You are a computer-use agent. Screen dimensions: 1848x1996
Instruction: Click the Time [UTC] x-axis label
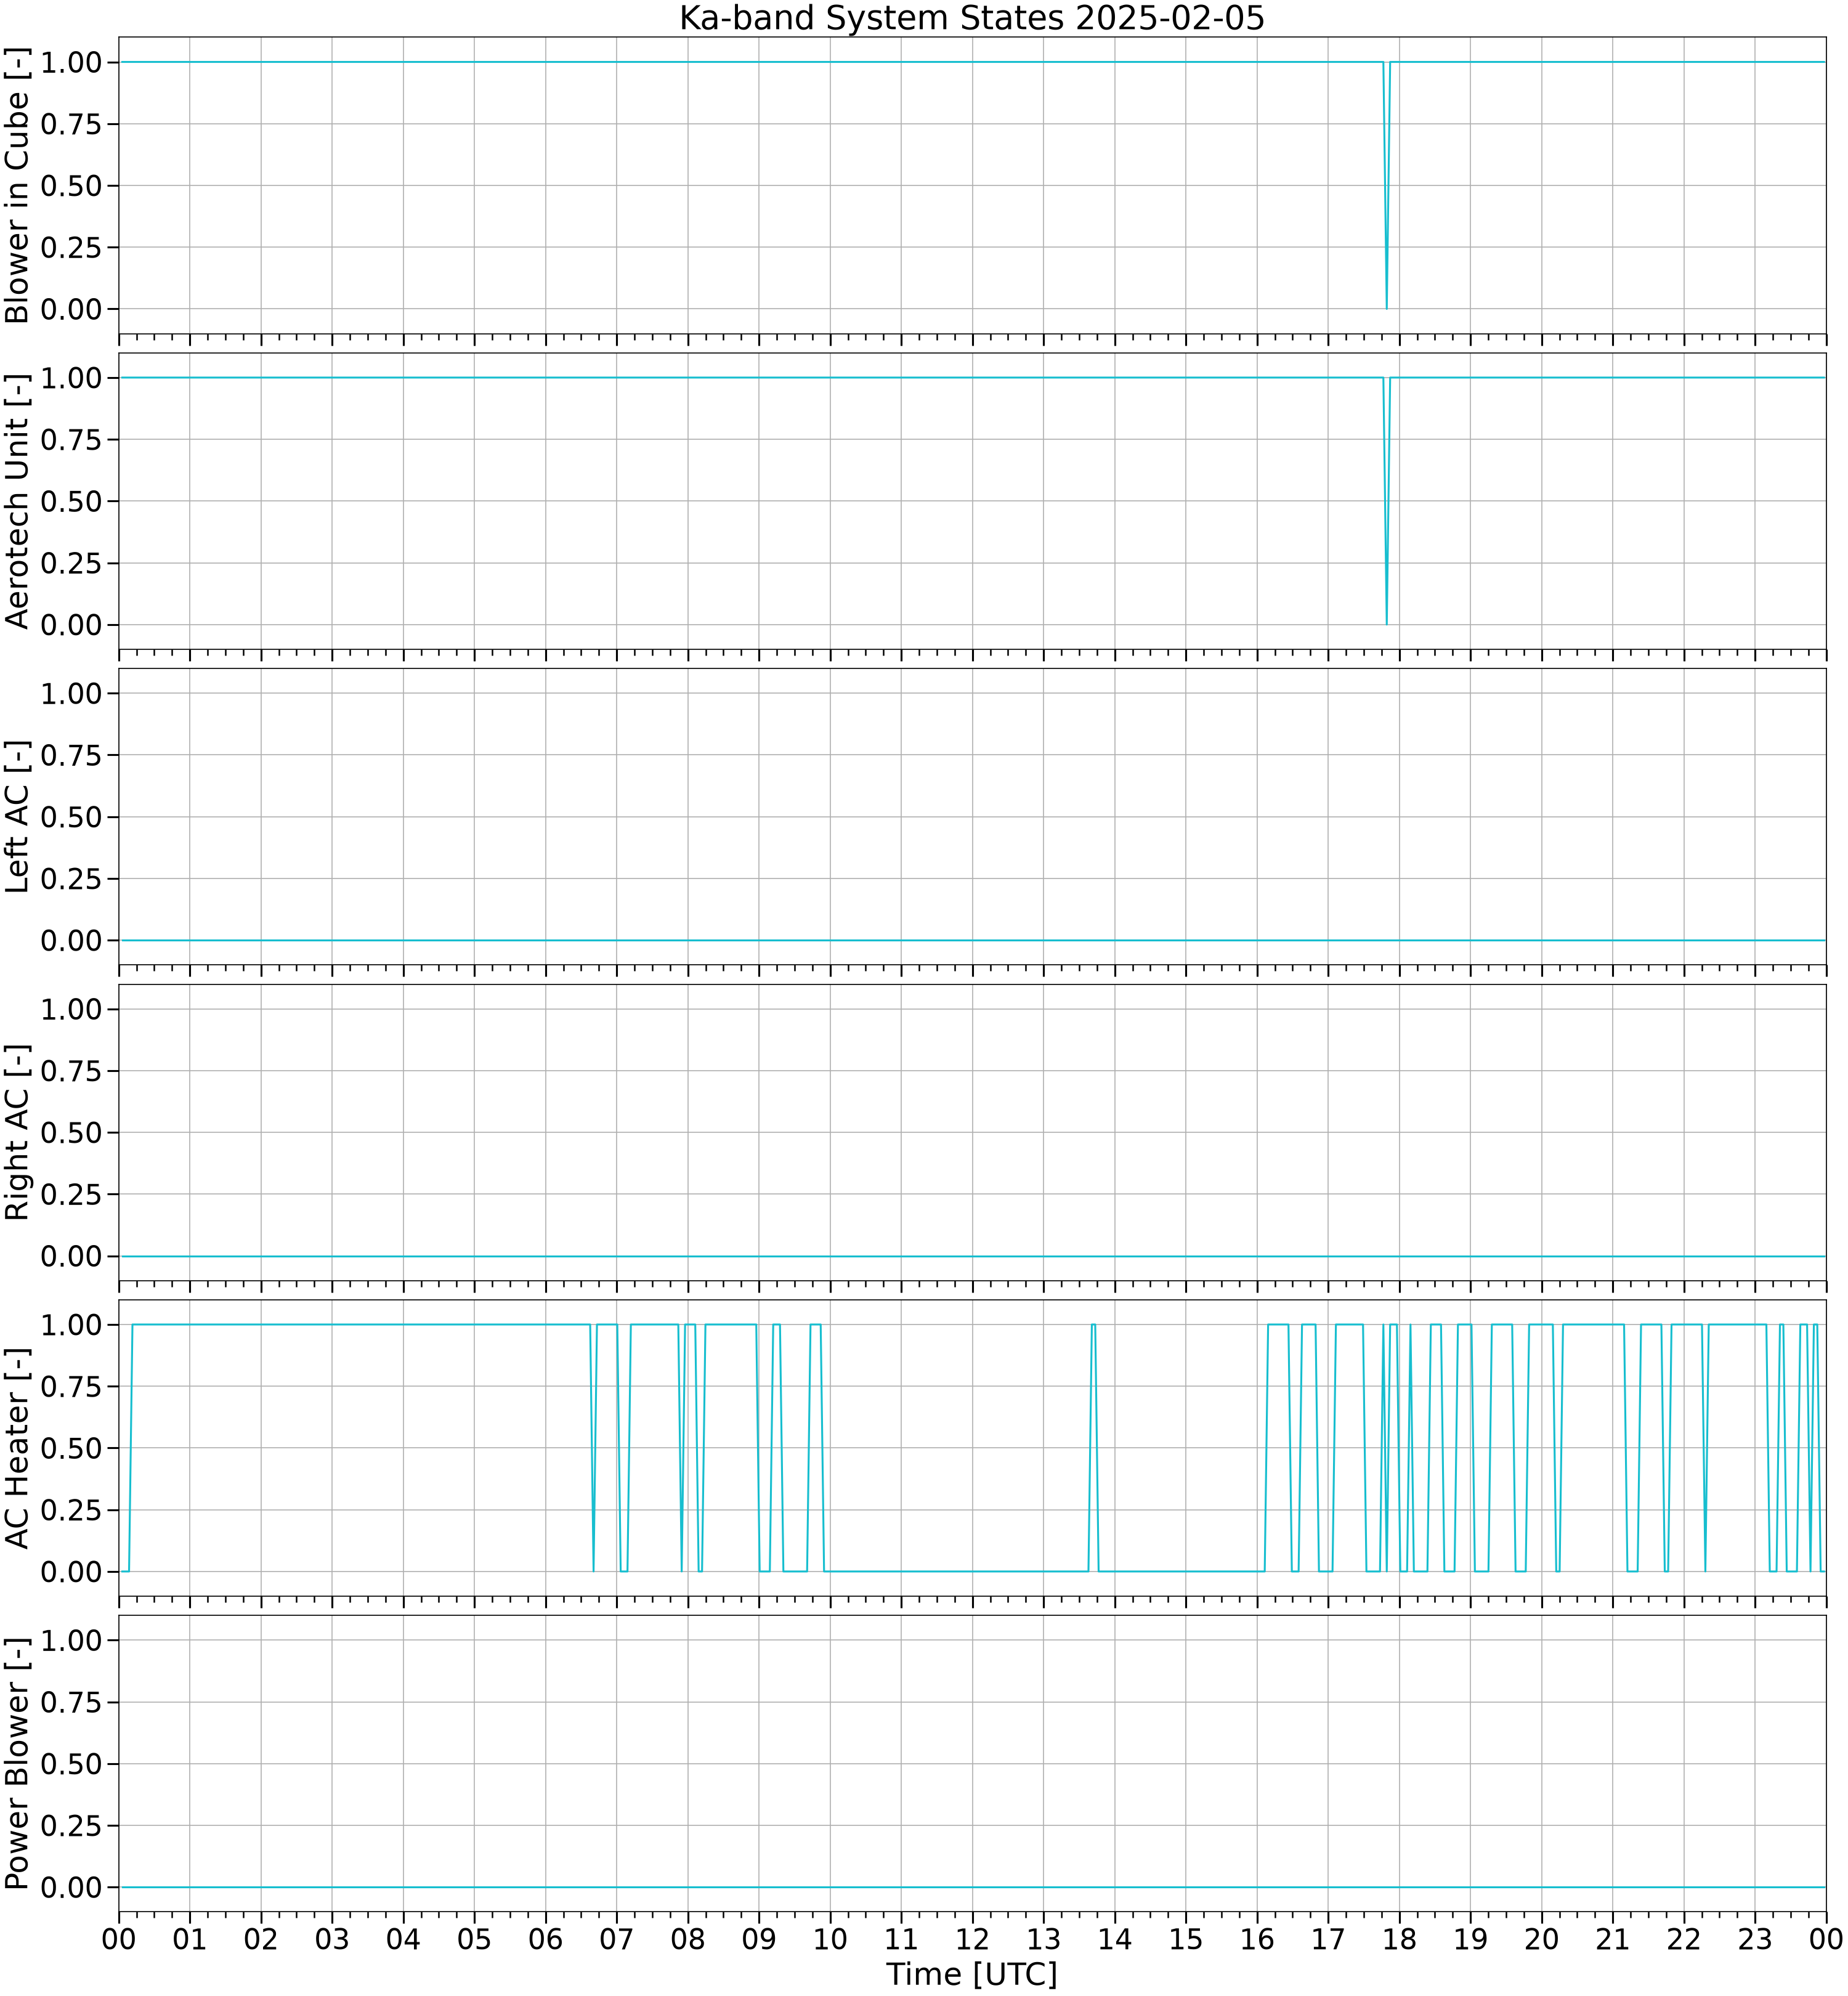pos(972,1975)
